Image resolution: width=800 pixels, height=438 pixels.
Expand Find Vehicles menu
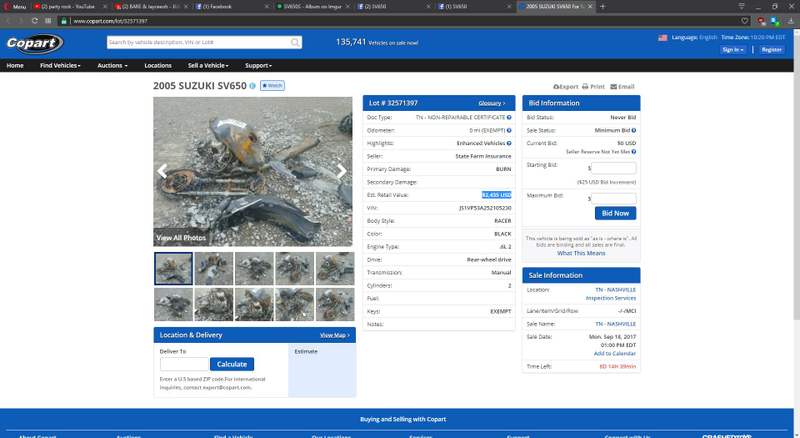click(x=60, y=65)
